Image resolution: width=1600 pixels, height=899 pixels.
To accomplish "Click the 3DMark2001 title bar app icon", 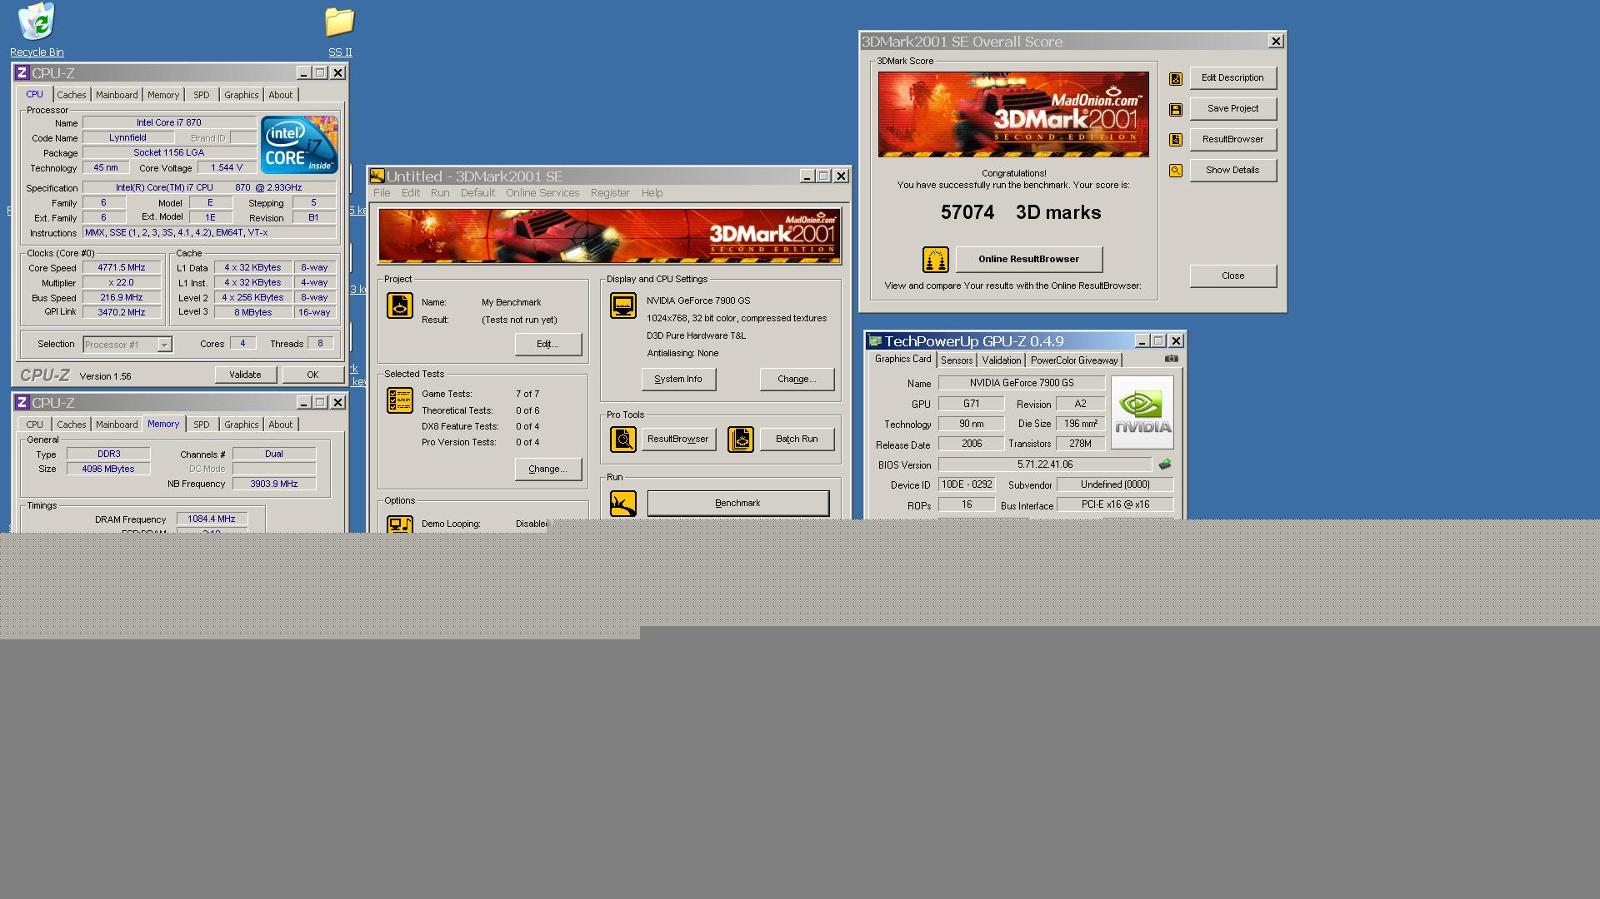I will tap(377, 176).
